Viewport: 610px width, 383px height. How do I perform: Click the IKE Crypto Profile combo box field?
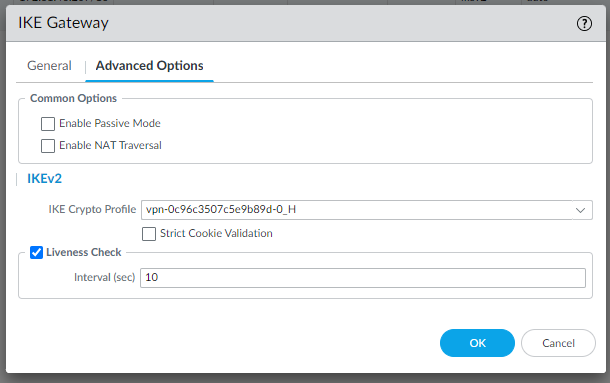pos(366,210)
